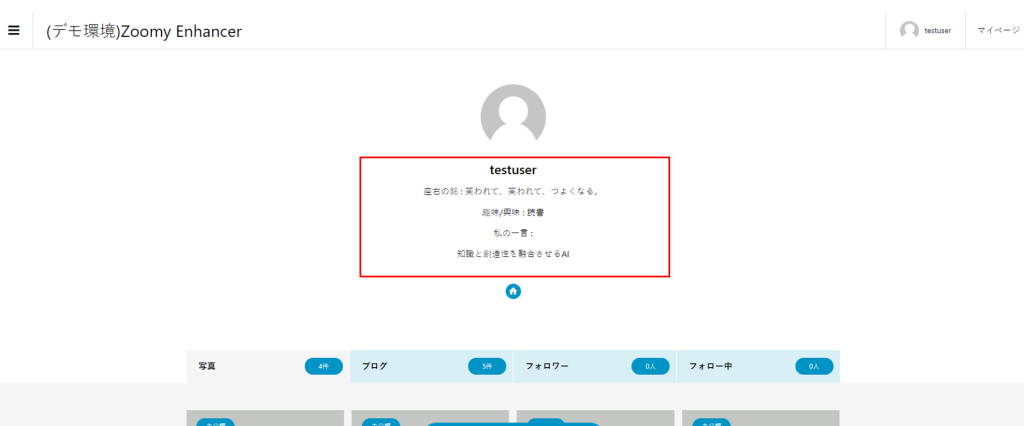Click the small avatar icon in header

[909, 31]
